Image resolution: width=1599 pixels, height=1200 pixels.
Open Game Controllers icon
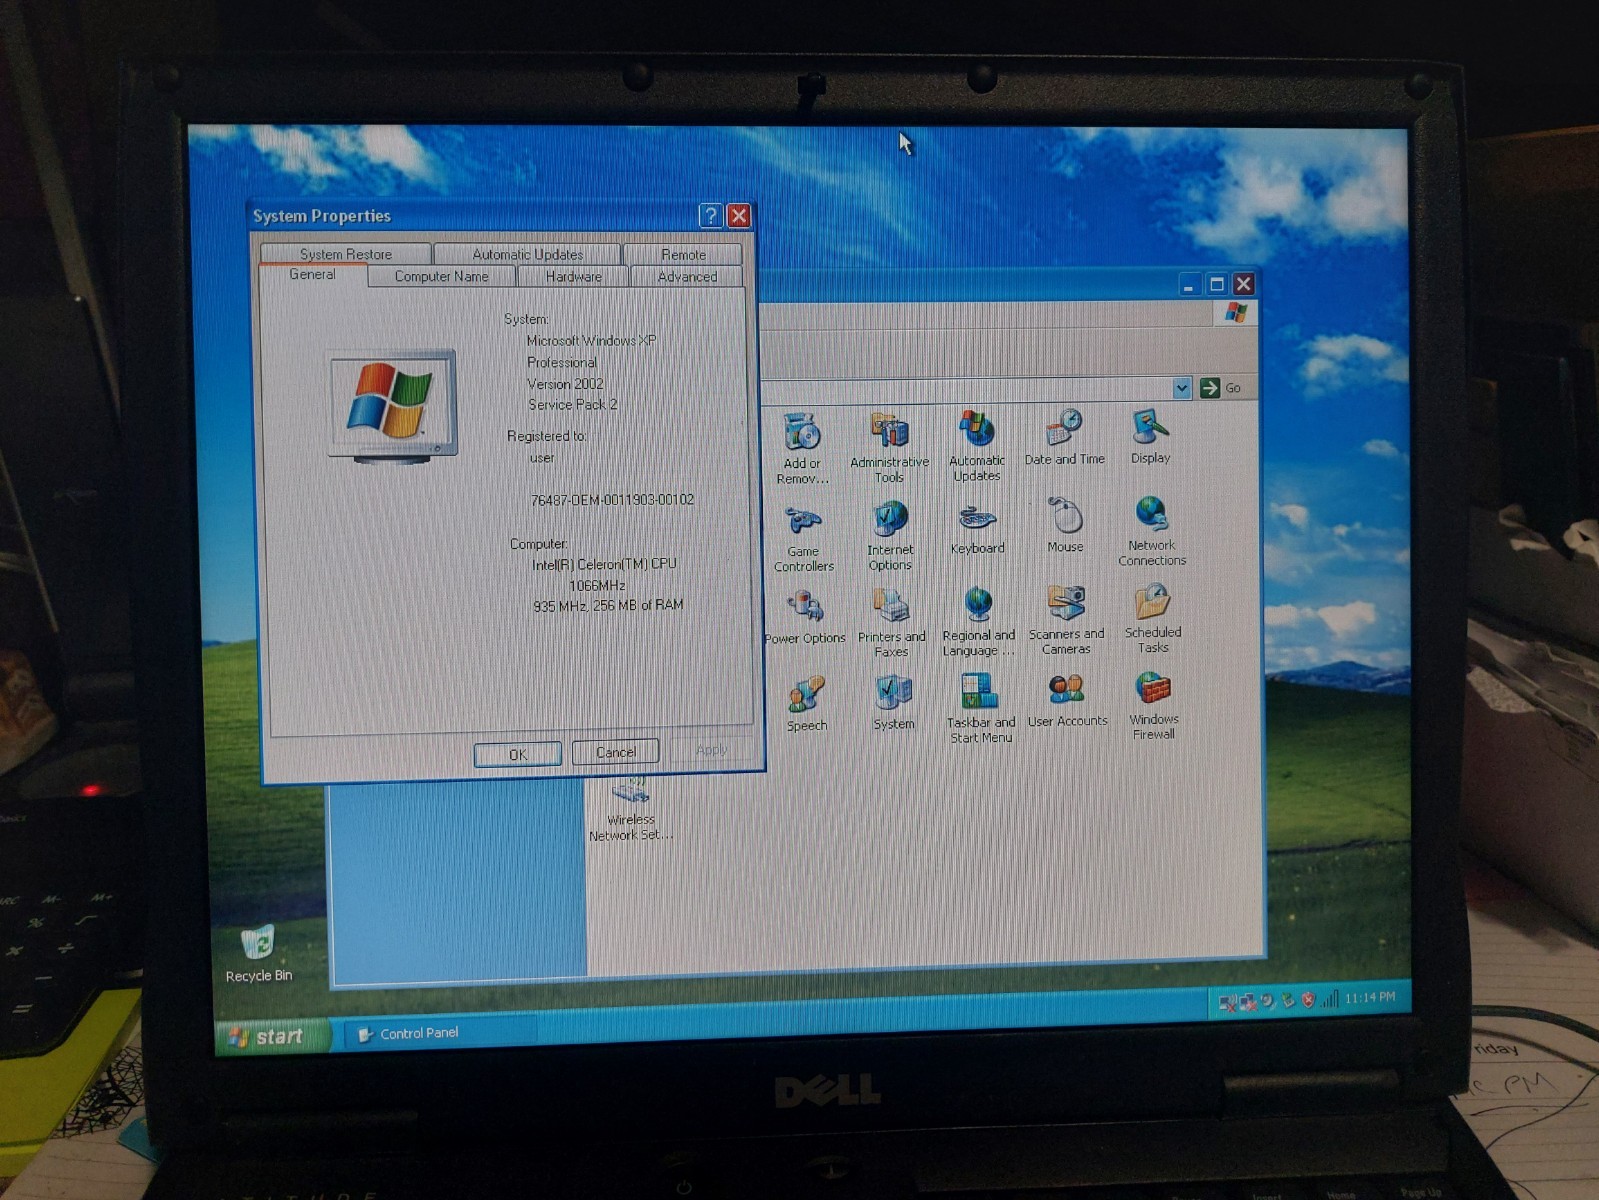point(803,540)
